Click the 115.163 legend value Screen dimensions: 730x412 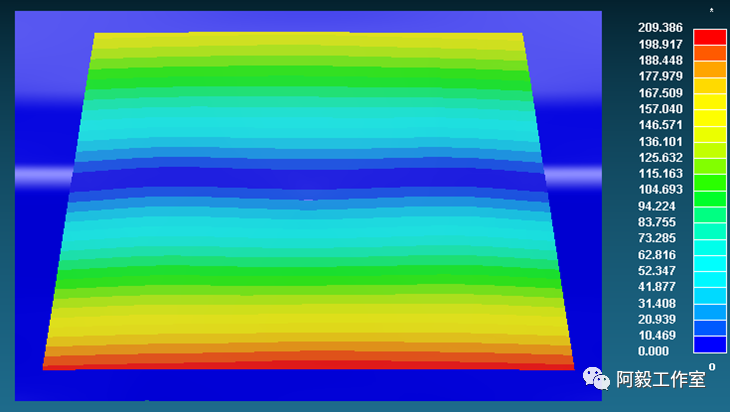pyautogui.click(x=660, y=173)
